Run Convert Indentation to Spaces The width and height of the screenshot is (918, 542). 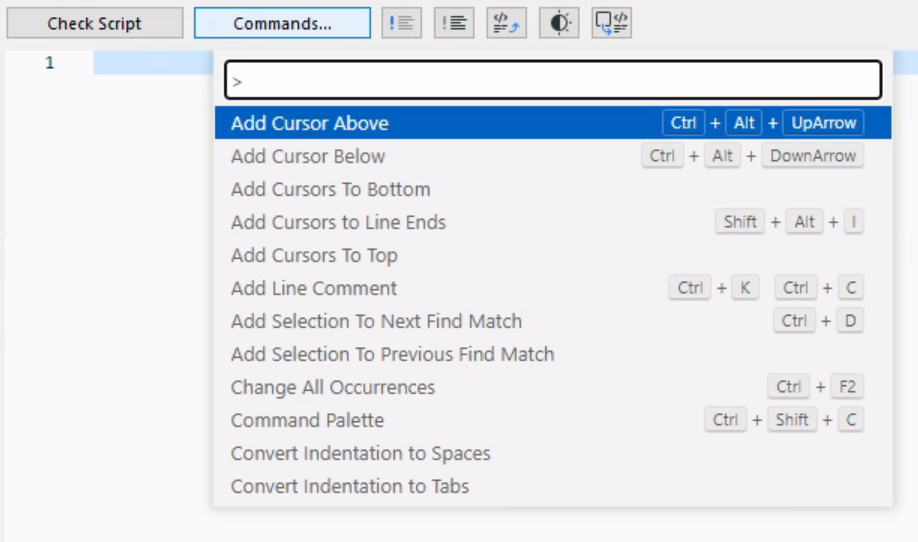click(x=360, y=453)
